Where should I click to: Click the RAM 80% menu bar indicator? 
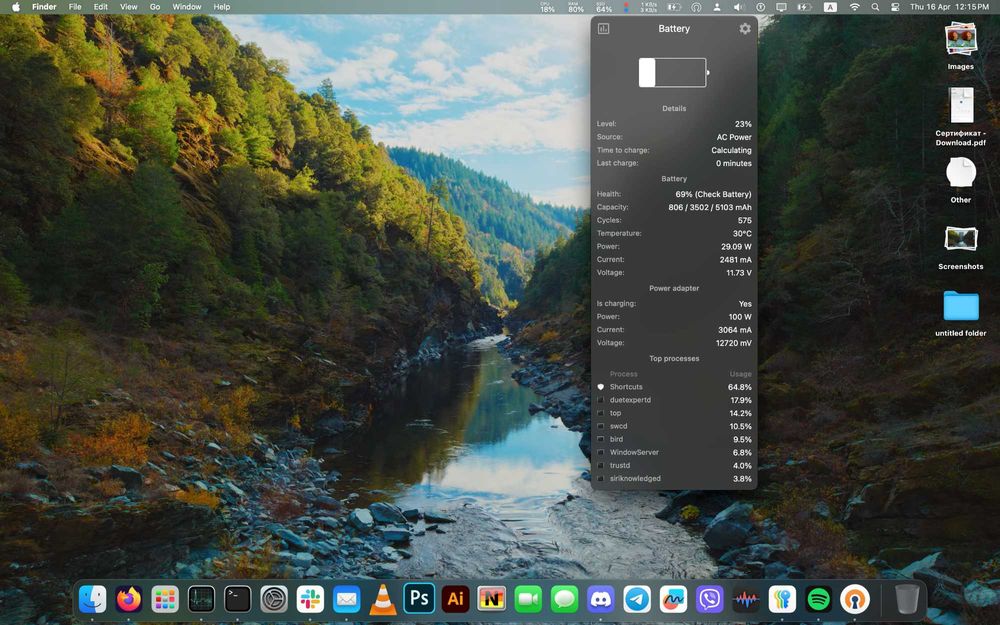coord(576,7)
